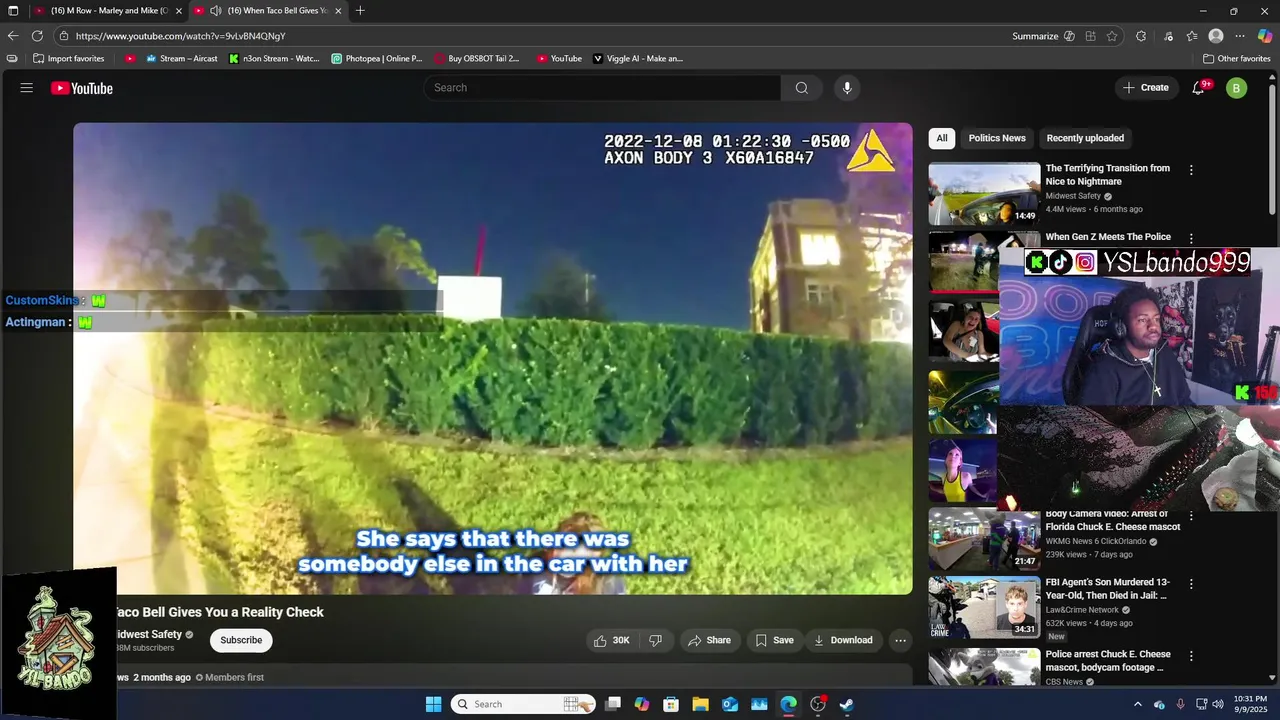Add page to favorites star icon
Image resolution: width=1280 pixels, height=720 pixels.
tap(1112, 36)
